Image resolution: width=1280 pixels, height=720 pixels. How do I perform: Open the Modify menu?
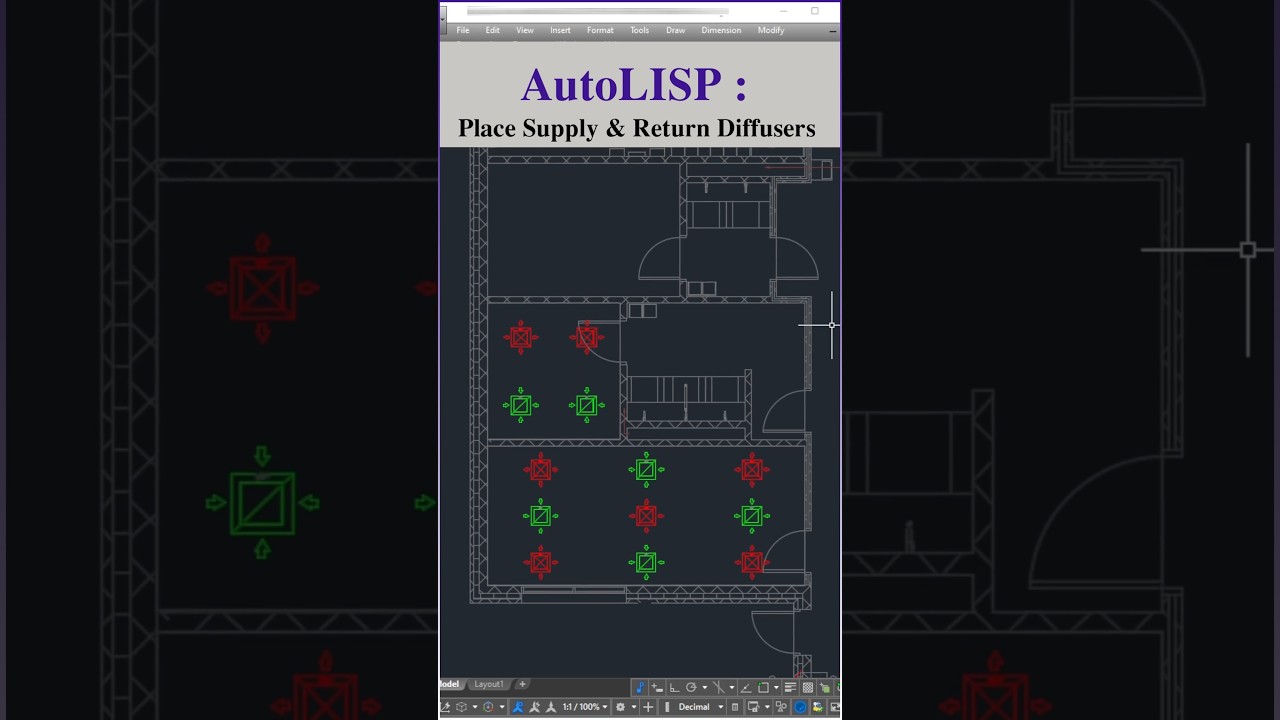click(x=771, y=30)
